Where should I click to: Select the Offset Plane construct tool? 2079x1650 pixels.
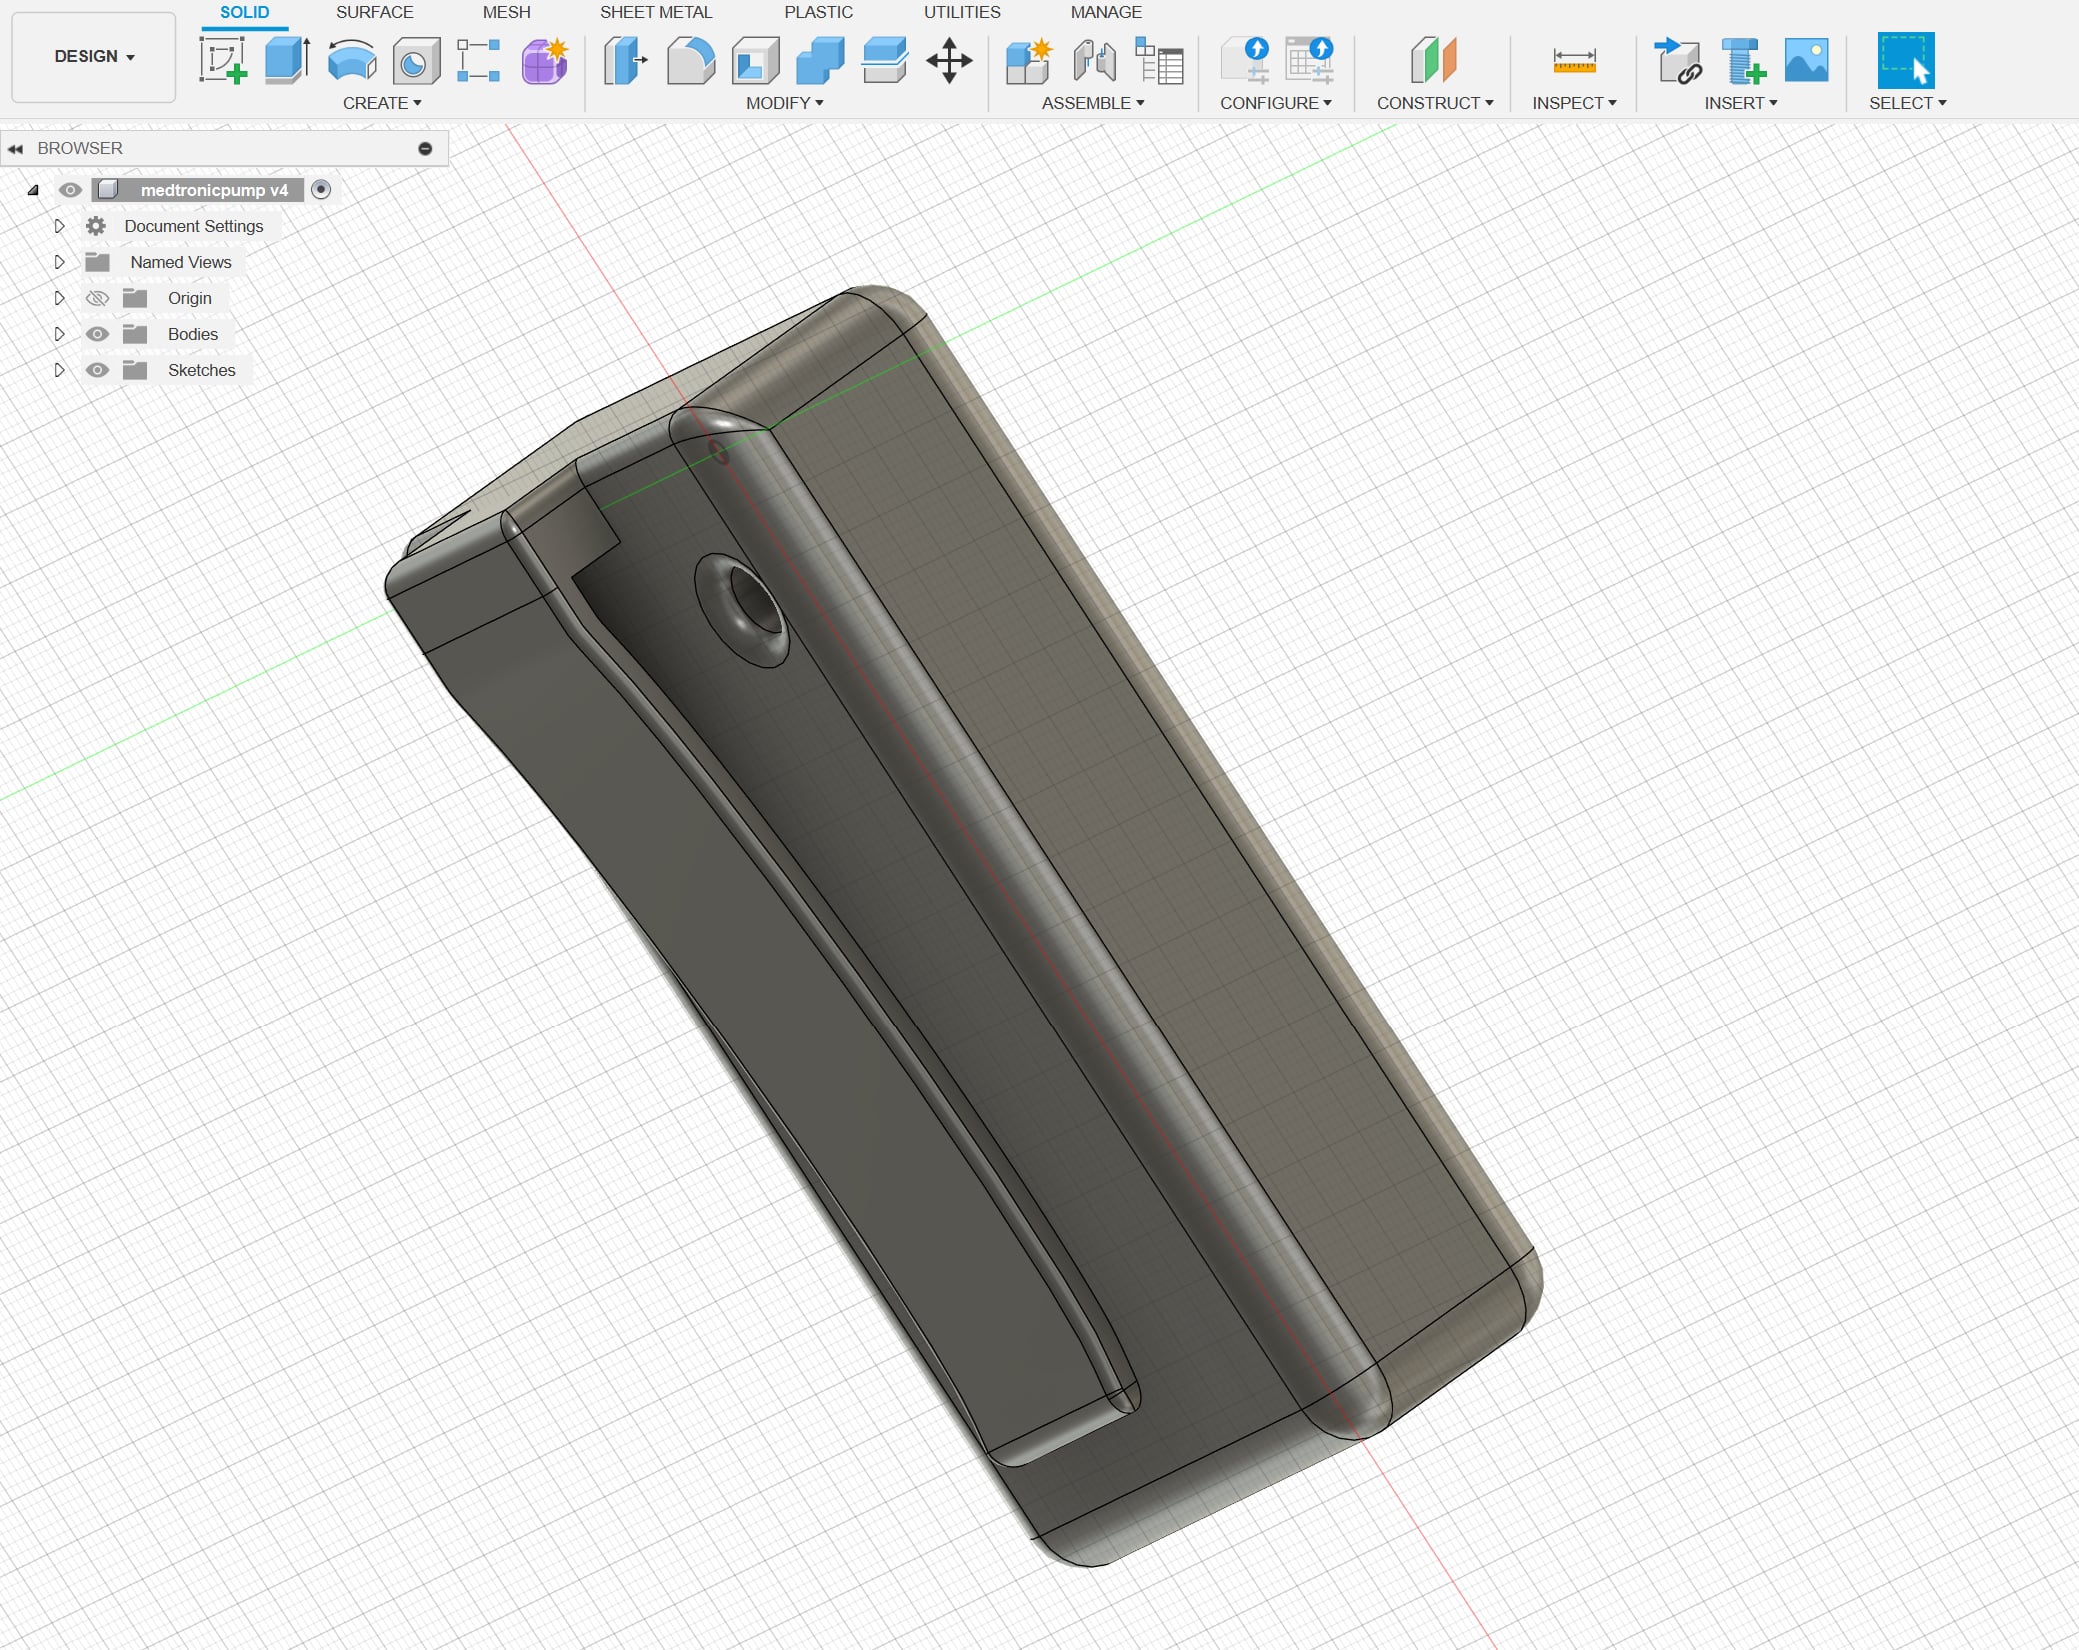pos(1434,60)
